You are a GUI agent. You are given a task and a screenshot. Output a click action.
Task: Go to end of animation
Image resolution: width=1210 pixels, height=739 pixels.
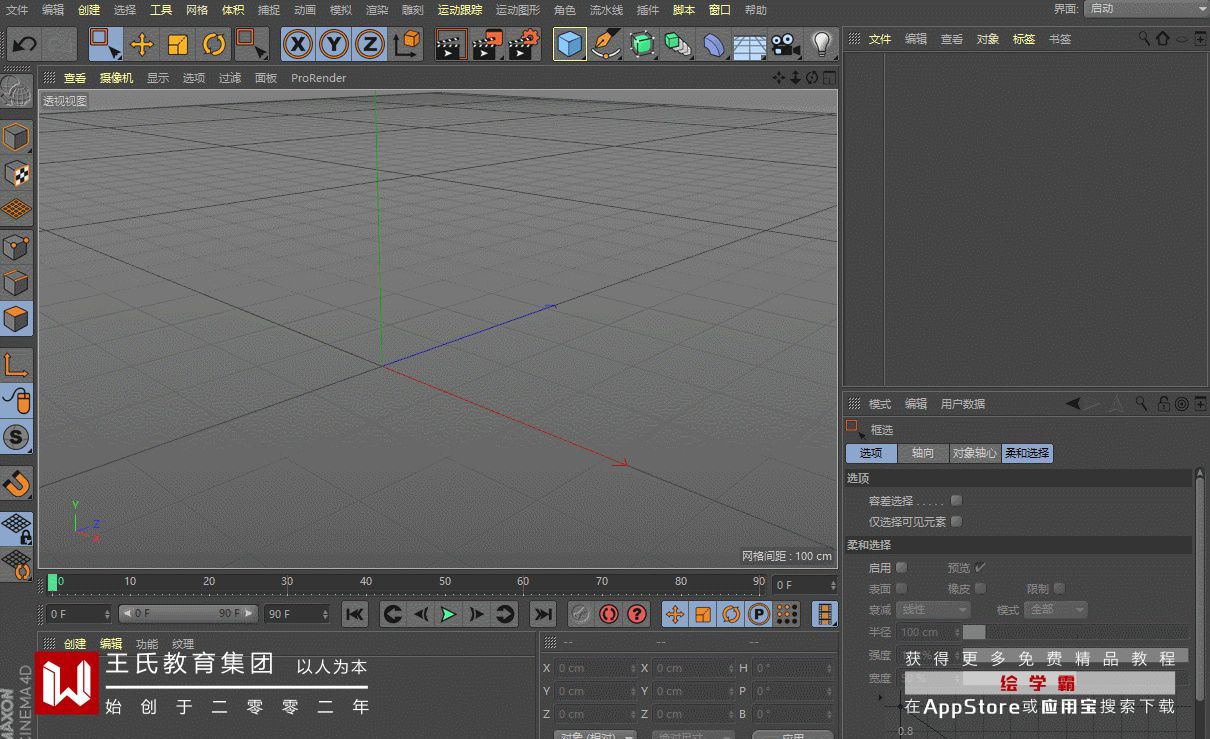543,614
